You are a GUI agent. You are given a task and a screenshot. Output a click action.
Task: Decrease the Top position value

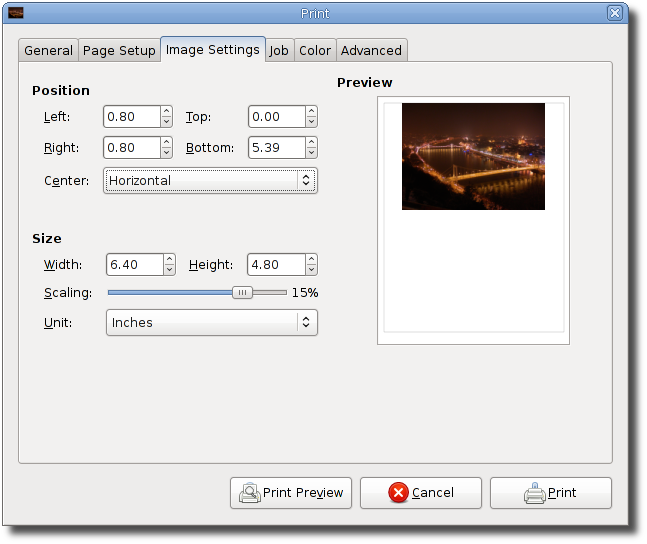pyautogui.click(x=312, y=122)
